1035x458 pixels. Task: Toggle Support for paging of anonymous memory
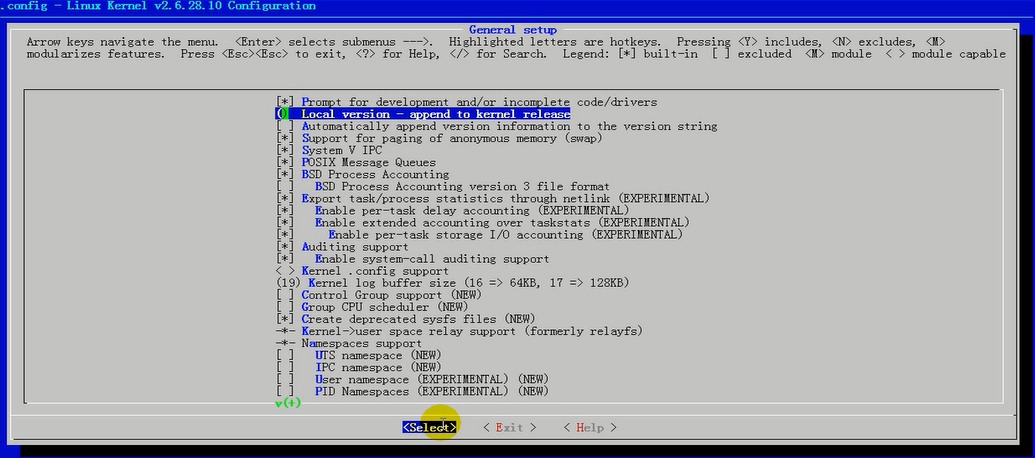point(439,138)
